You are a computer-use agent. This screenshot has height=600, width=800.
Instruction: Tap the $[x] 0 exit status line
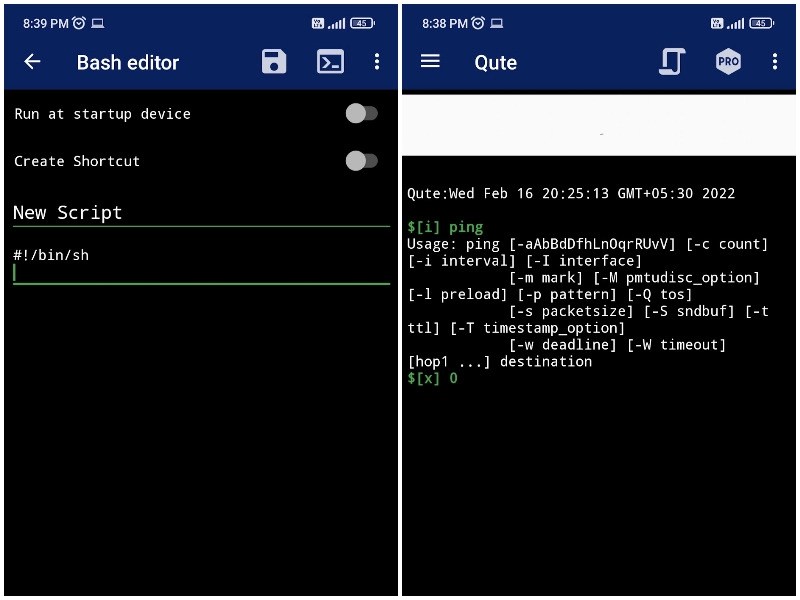pos(433,378)
